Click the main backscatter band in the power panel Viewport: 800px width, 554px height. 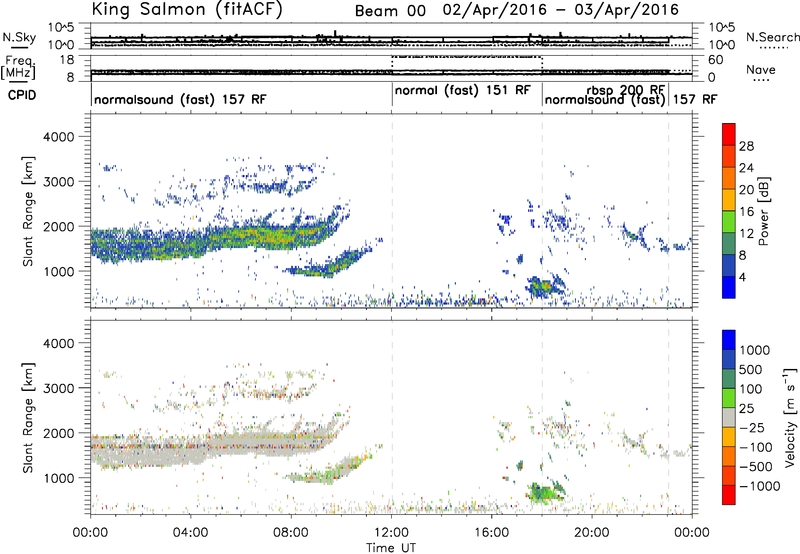[214, 240]
